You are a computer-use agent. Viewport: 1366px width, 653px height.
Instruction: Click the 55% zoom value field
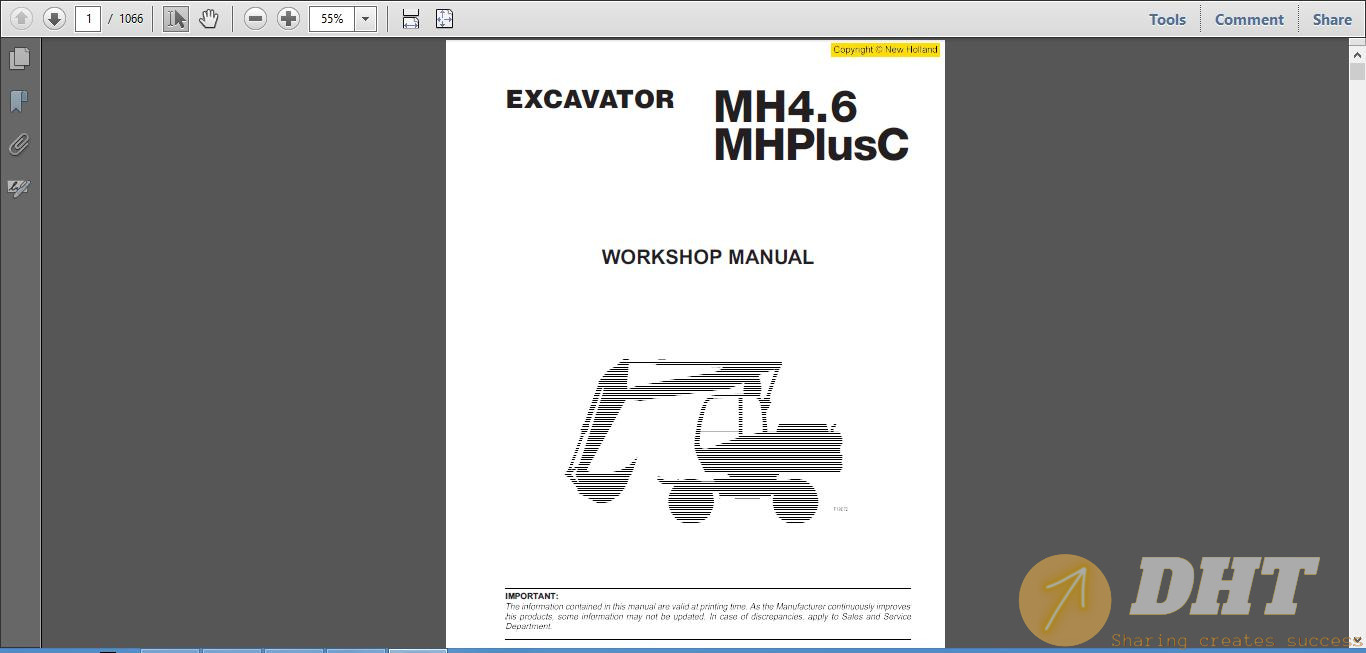[x=332, y=18]
